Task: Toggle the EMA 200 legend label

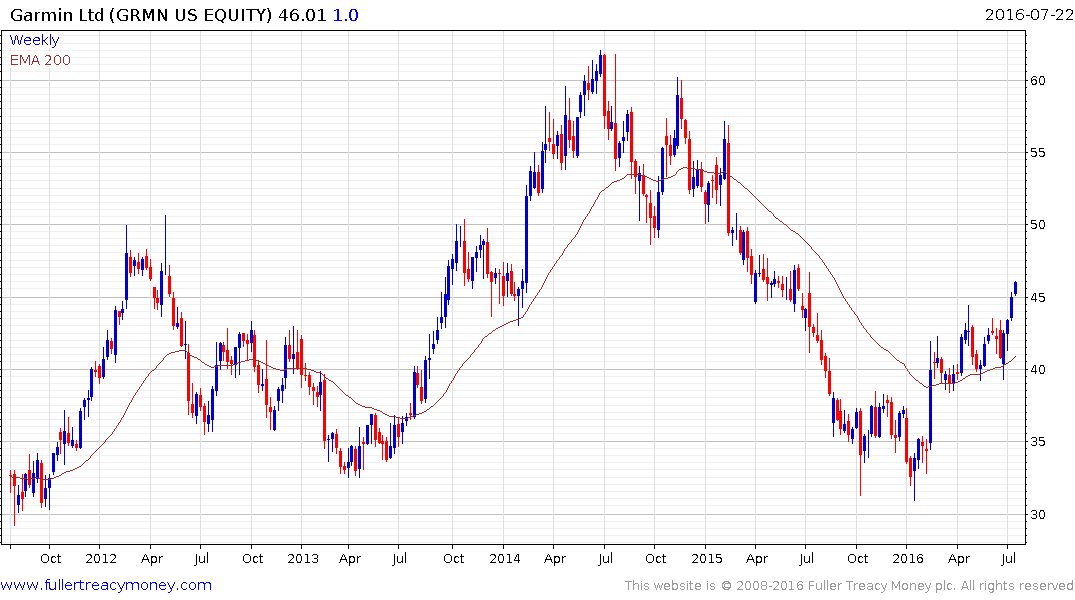Action: point(40,60)
